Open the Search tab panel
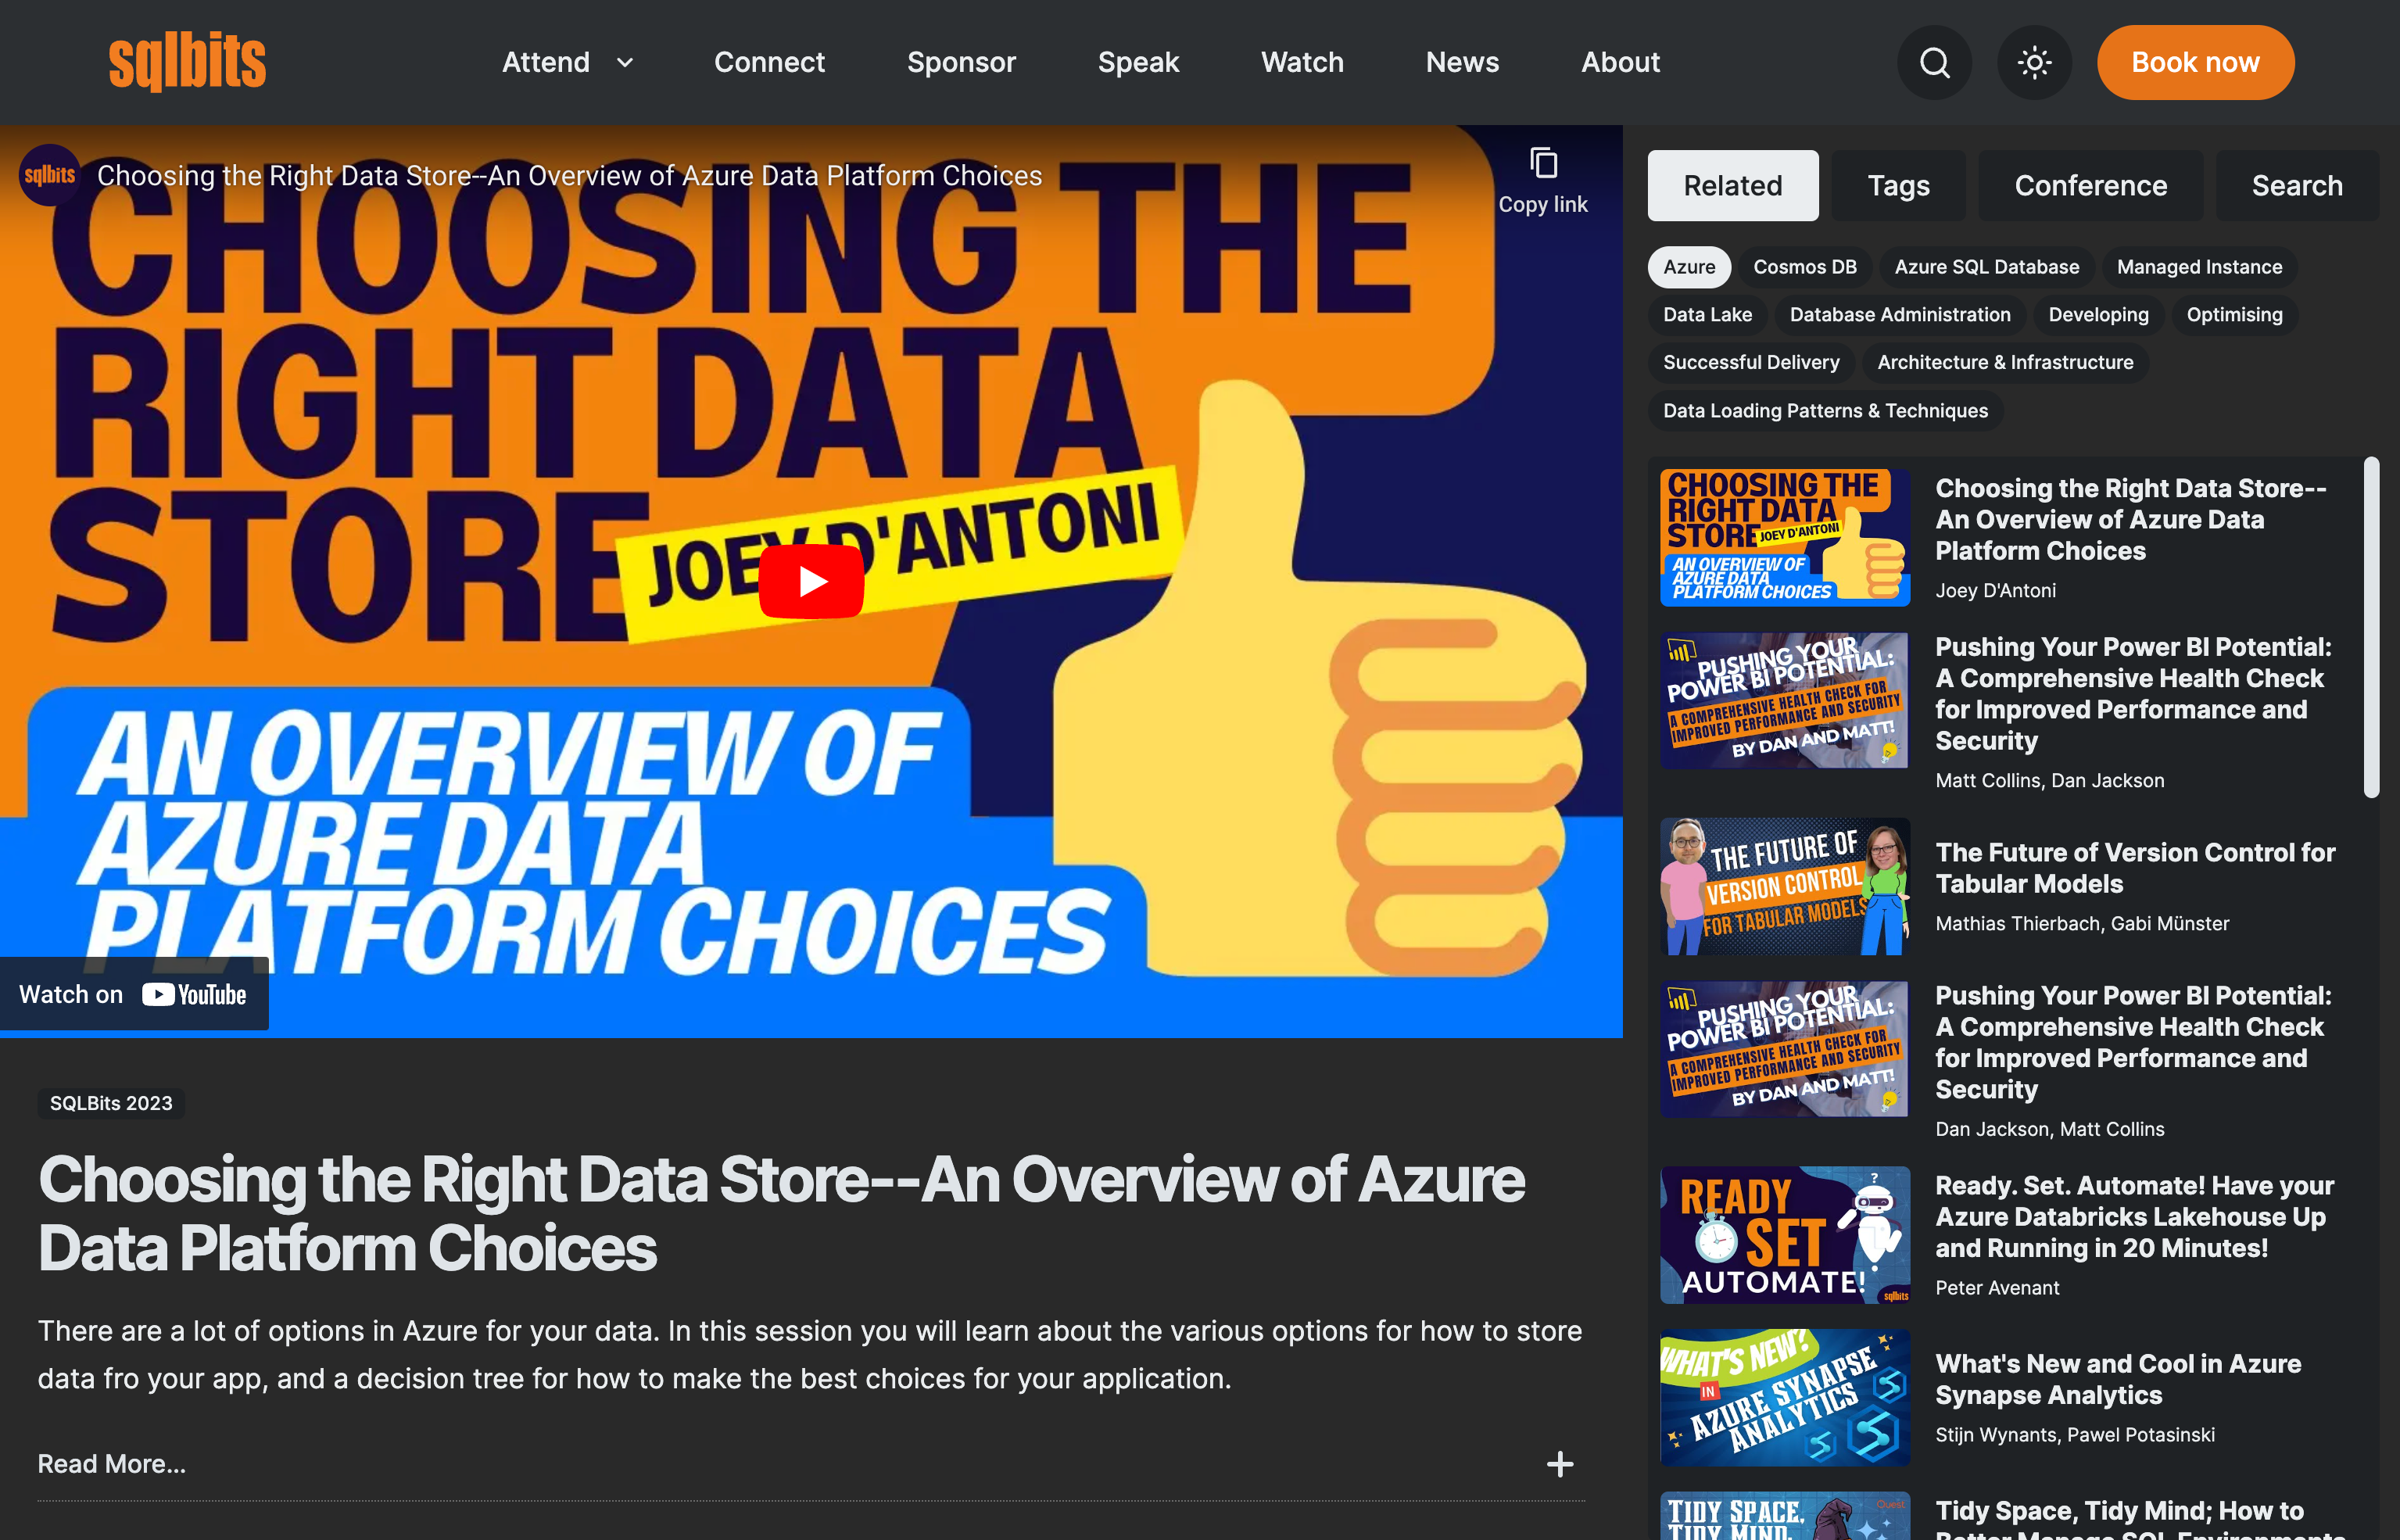The image size is (2400, 1540). [x=2297, y=184]
